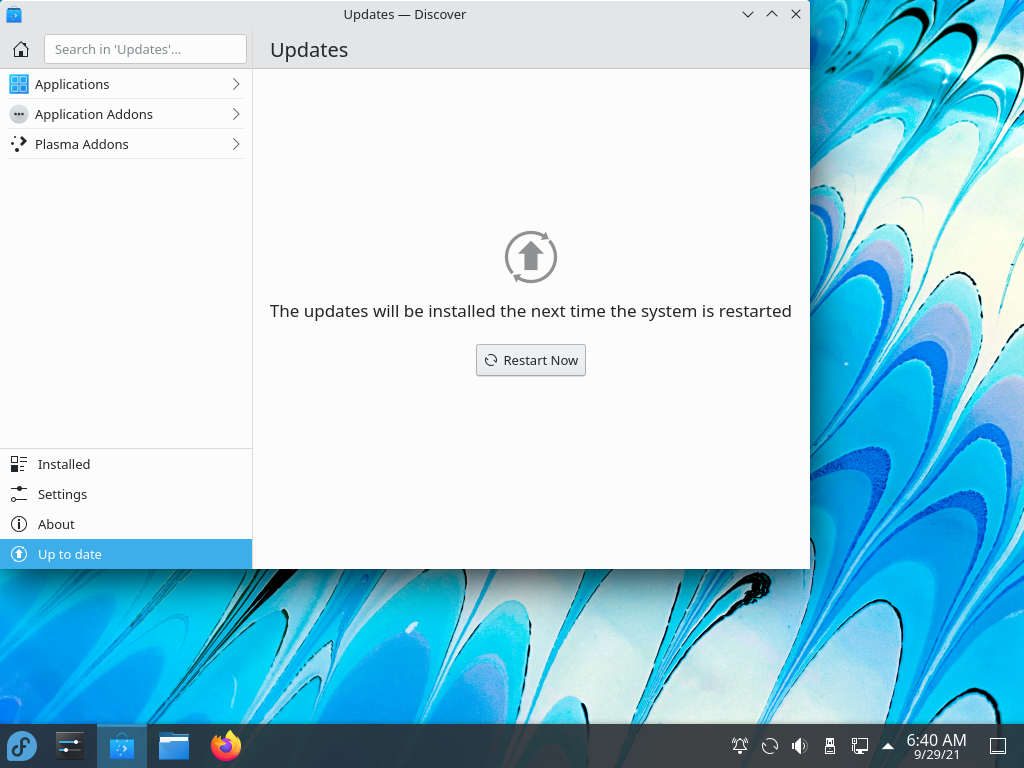Open the Fedora application launcher
This screenshot has height=768, width=1024.
(22, 746)
